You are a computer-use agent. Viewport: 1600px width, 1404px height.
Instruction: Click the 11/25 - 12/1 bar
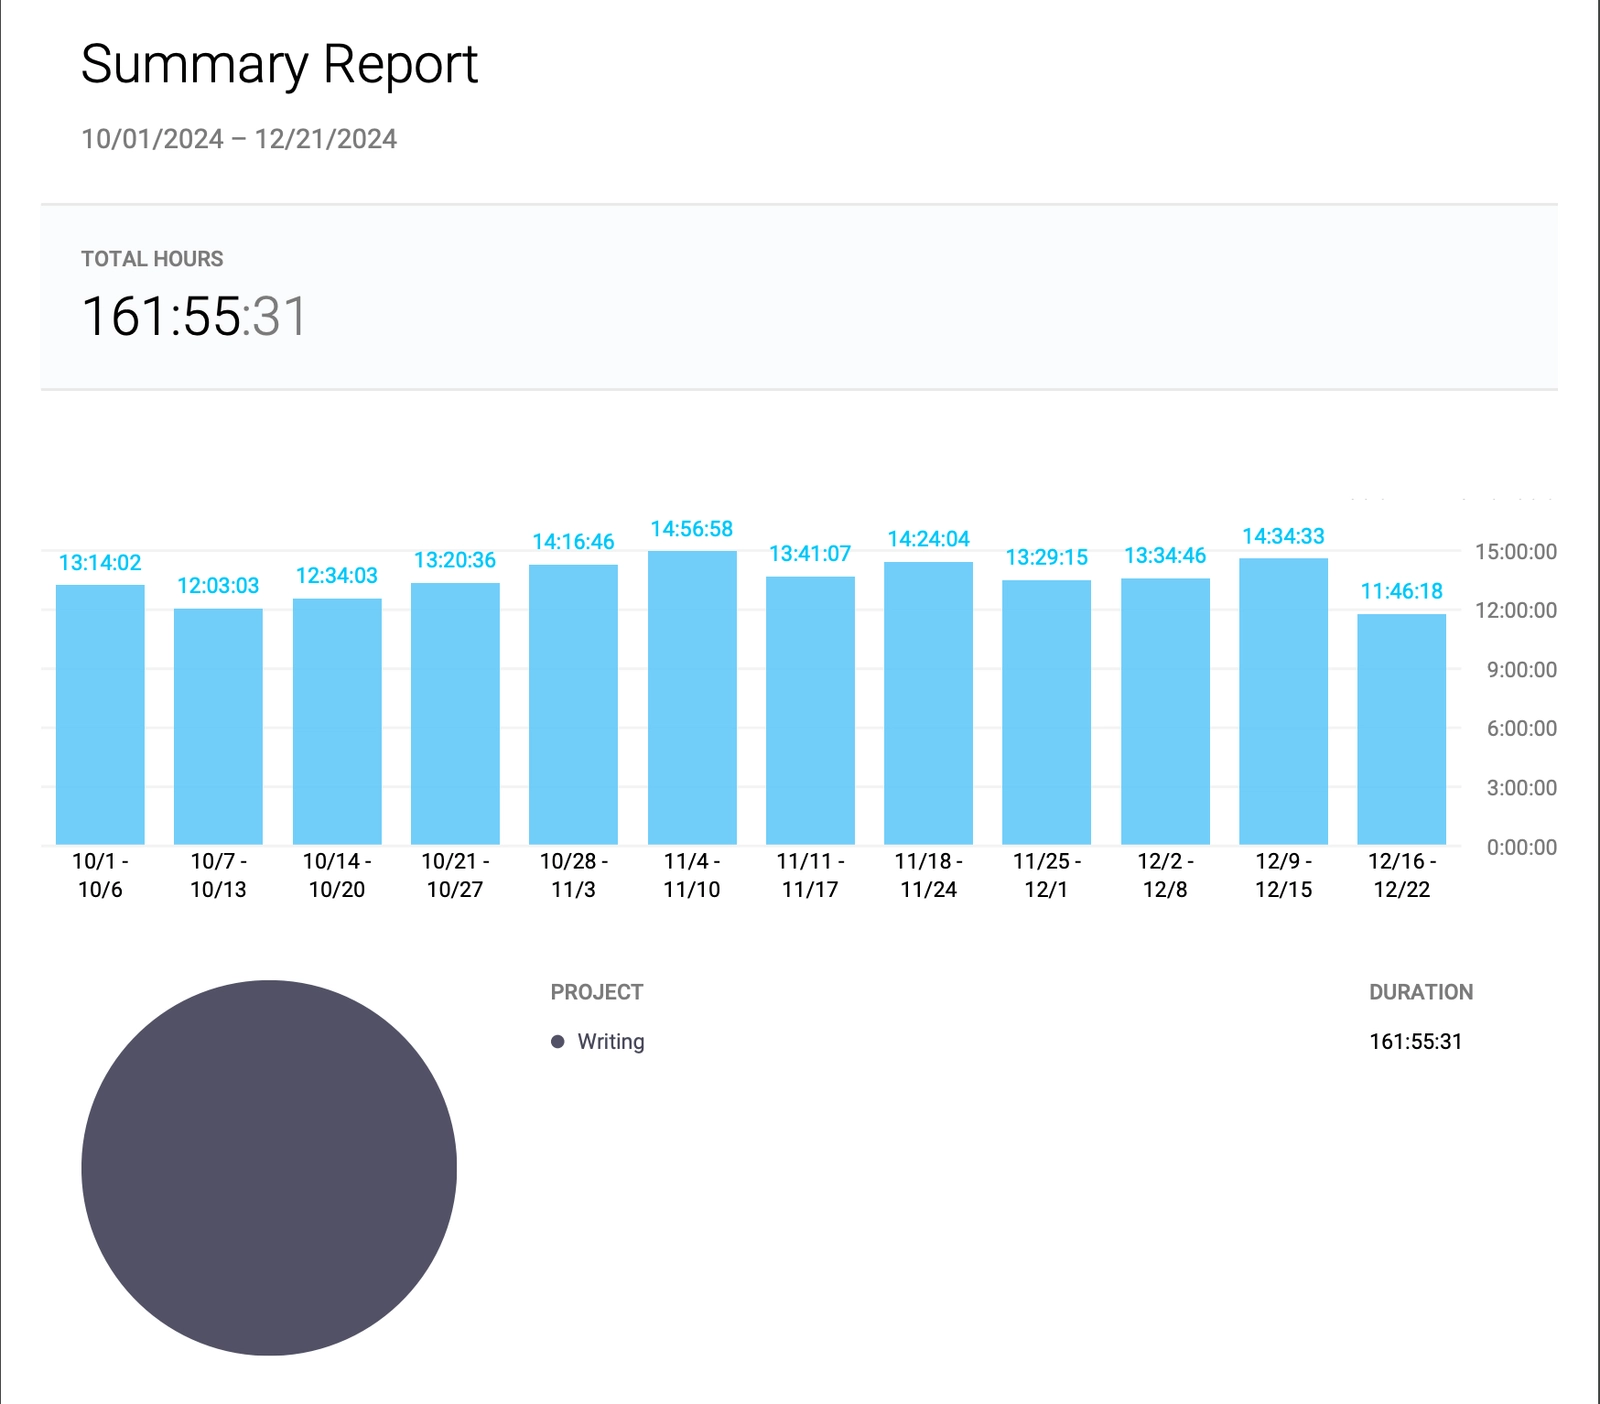1046,712
